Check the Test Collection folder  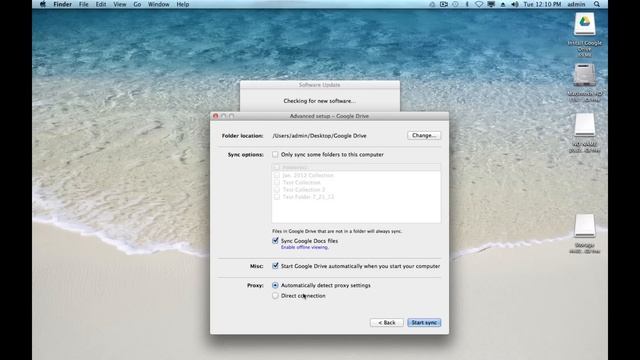click(277, 182)
